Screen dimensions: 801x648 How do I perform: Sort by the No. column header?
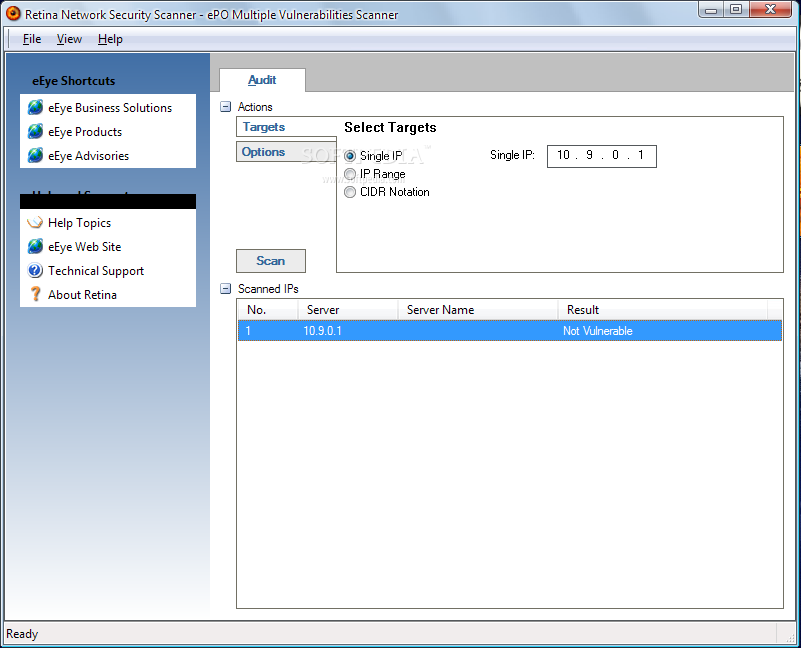(268, 310)
